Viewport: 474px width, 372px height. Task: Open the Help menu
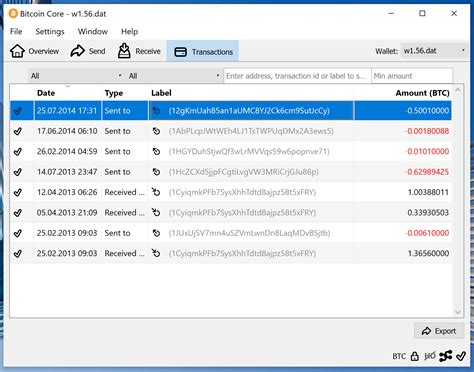click(x=129, y=32)
